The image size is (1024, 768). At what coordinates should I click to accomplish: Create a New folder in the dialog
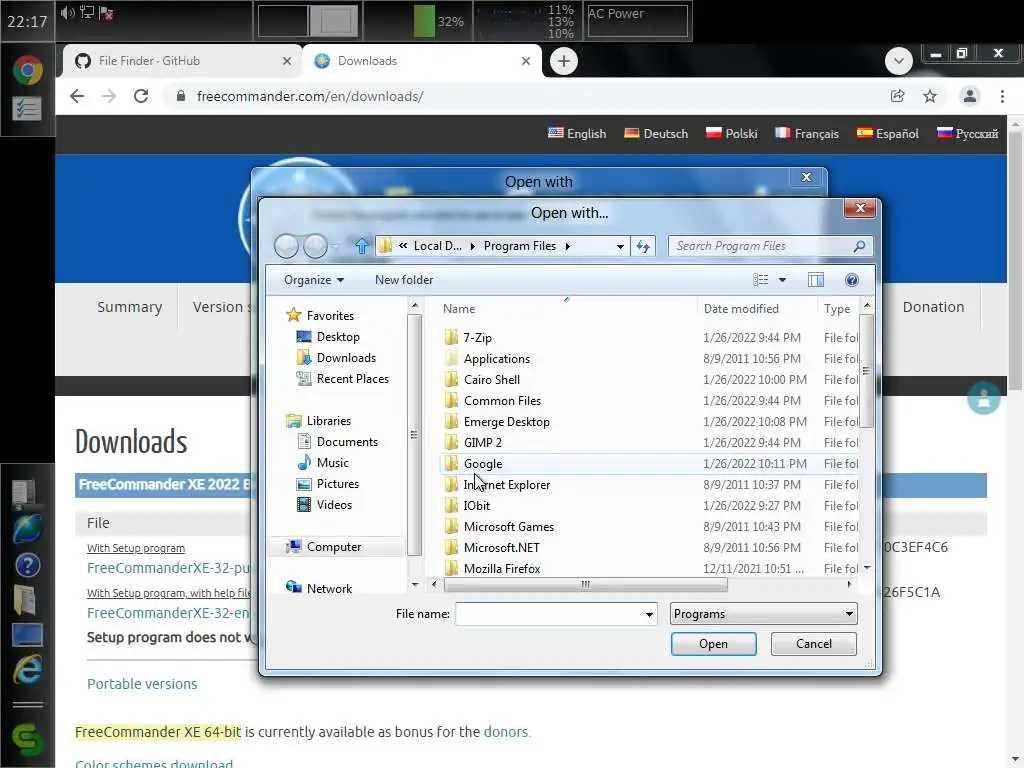(x=404, y=280)
